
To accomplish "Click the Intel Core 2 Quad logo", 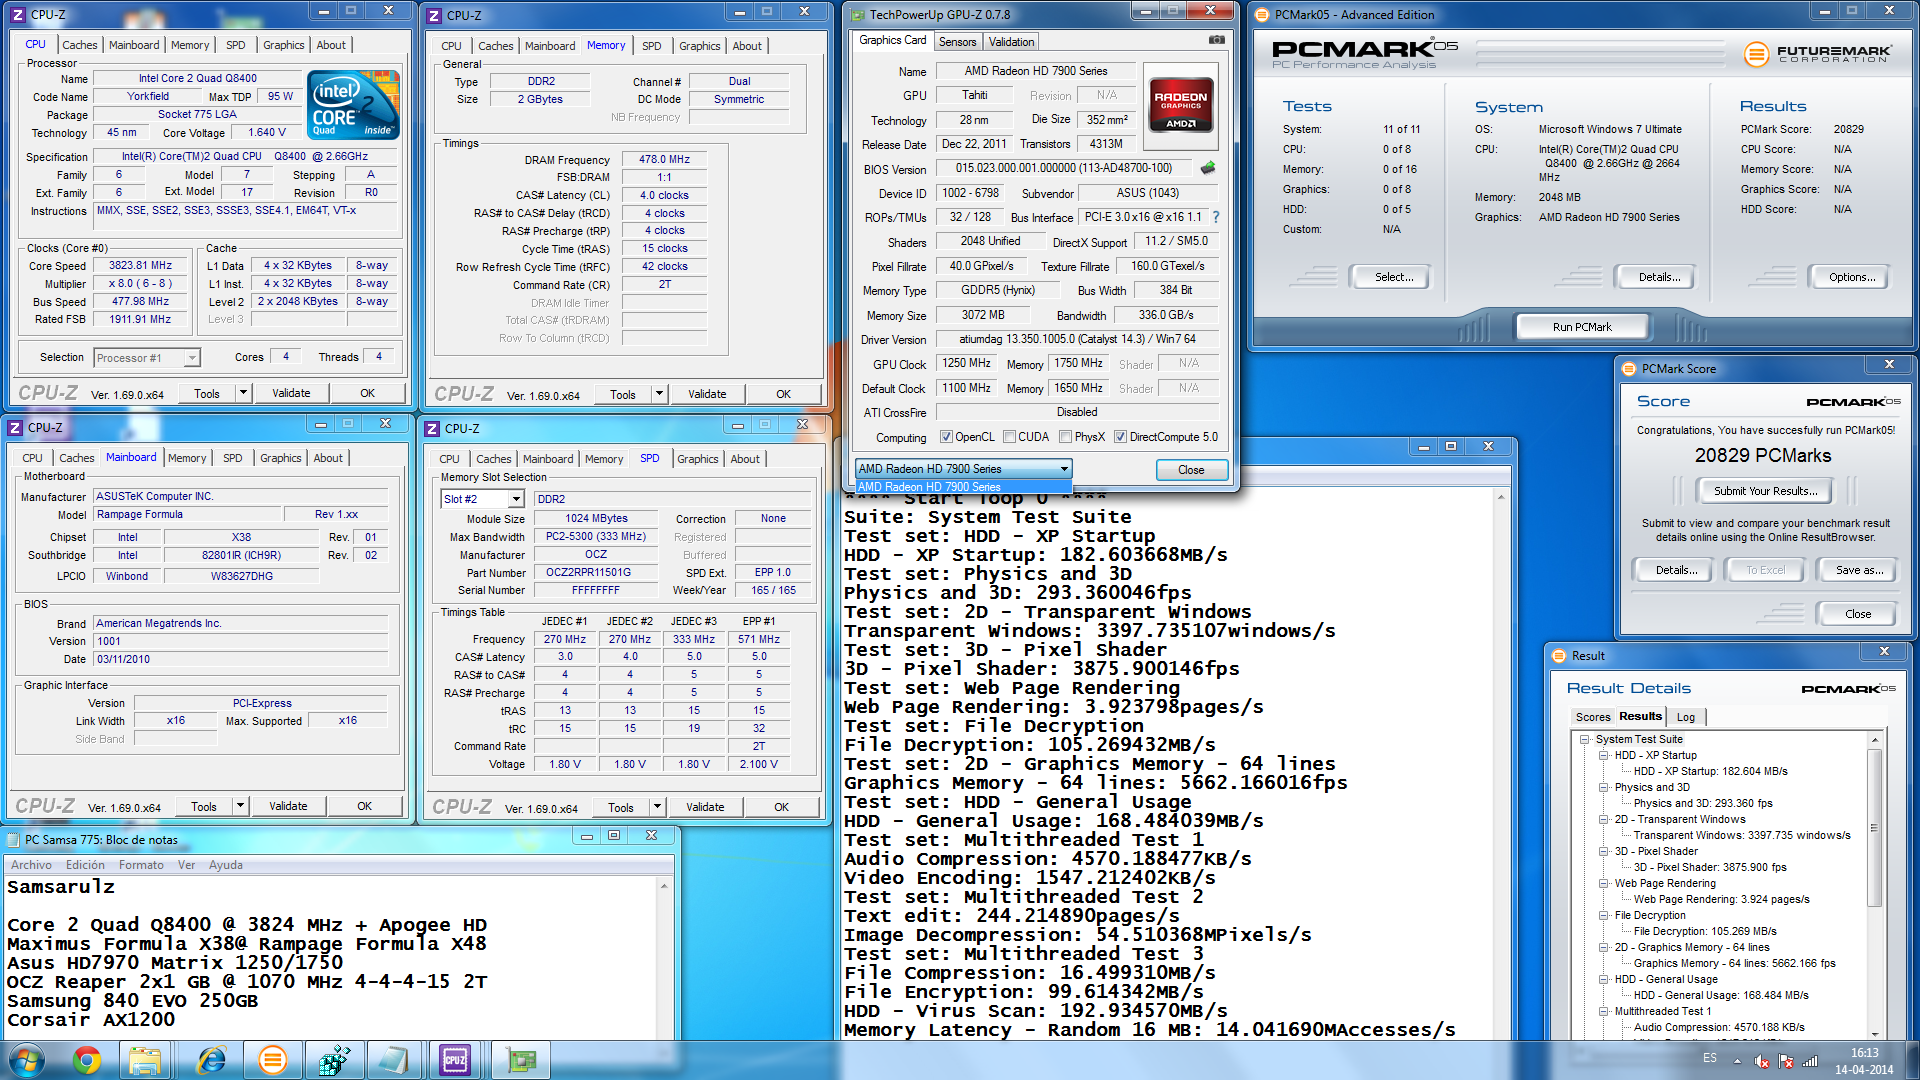I will click(x=354, y=104).
